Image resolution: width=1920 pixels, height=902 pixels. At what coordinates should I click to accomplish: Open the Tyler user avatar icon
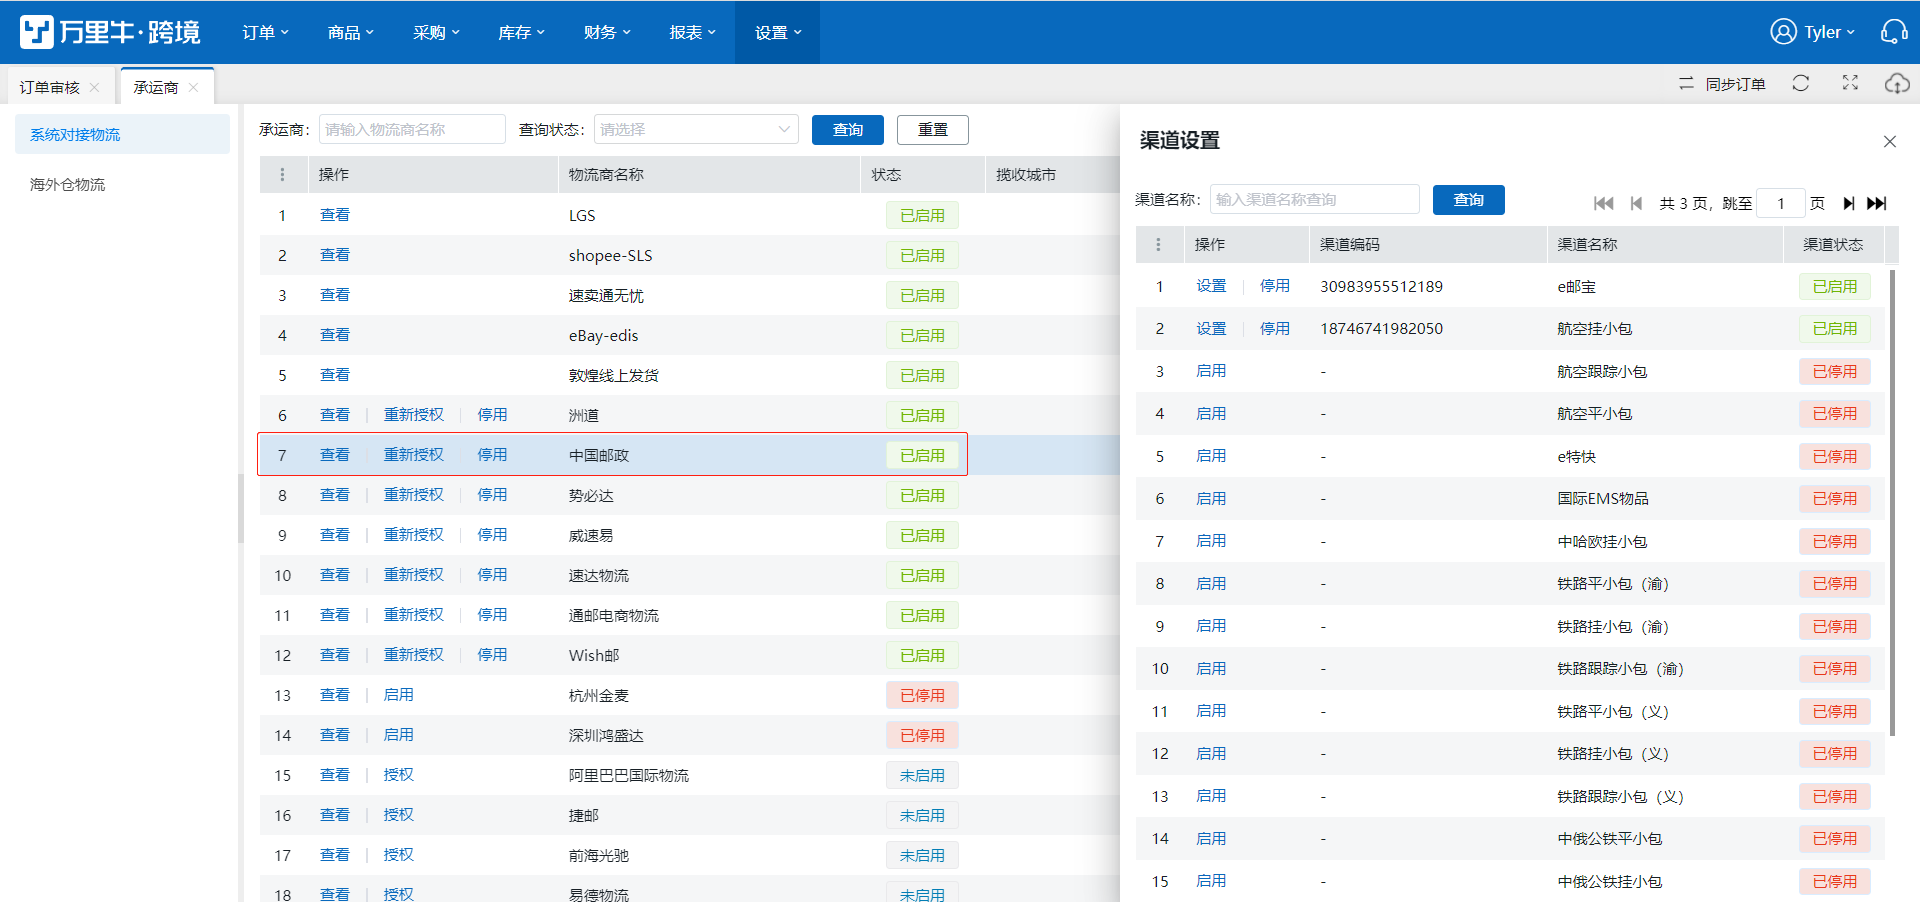click(1783, 32)
